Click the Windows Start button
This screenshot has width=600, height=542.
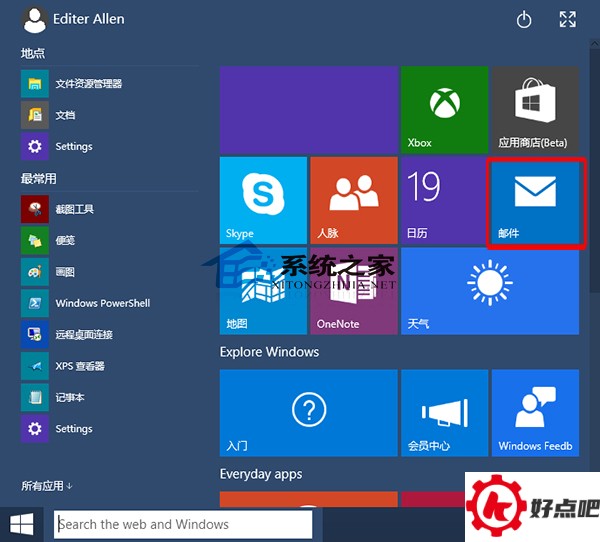tap(21, 524)
